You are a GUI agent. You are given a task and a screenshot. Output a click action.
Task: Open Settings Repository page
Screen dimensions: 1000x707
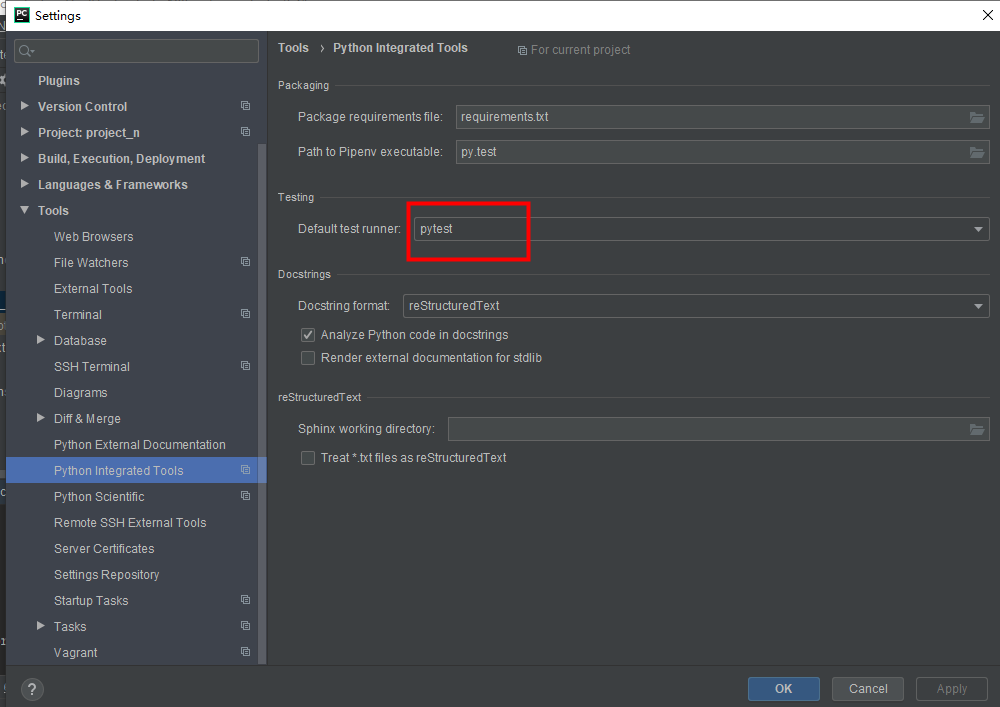[107, 575]
